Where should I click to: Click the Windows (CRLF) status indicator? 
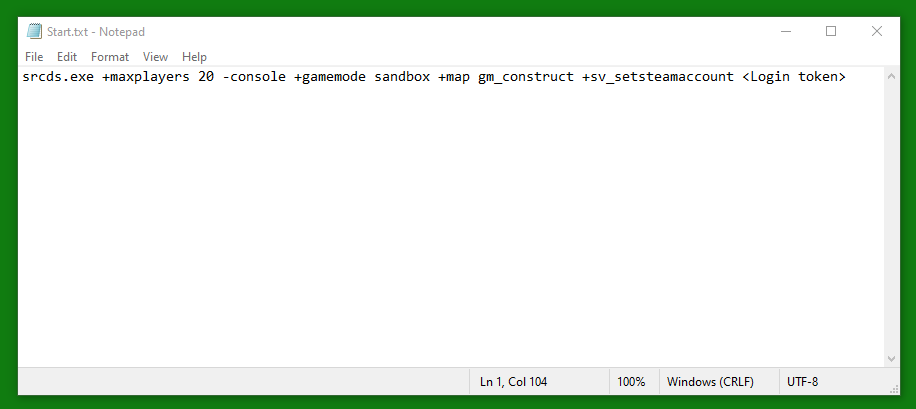(x=710, y=382)
